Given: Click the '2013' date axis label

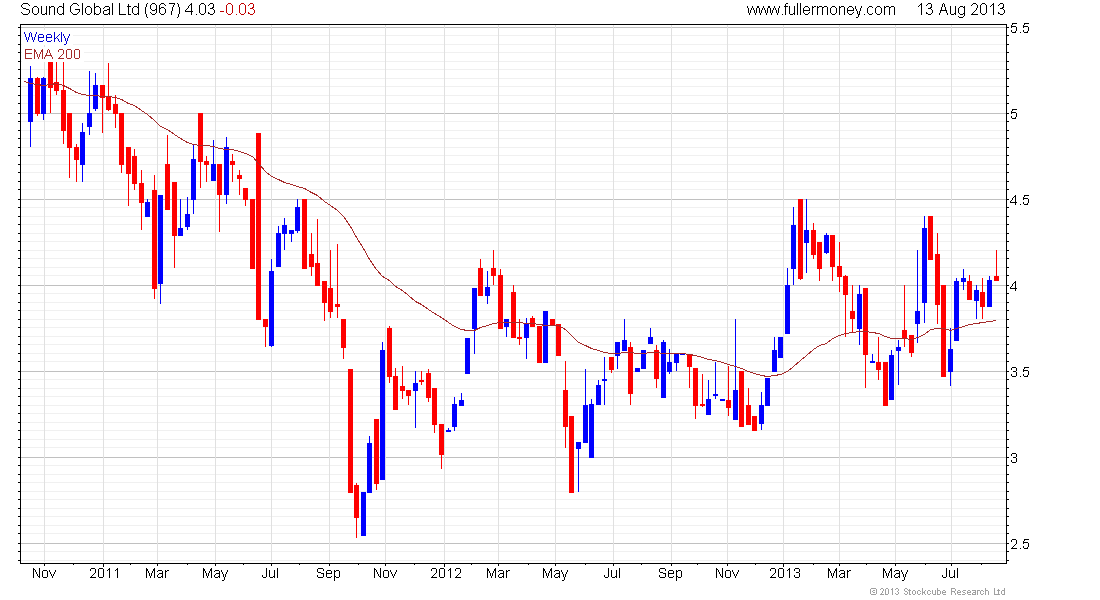Looking at the screenshot, I should pyautogui.click(x=785, y=573).
